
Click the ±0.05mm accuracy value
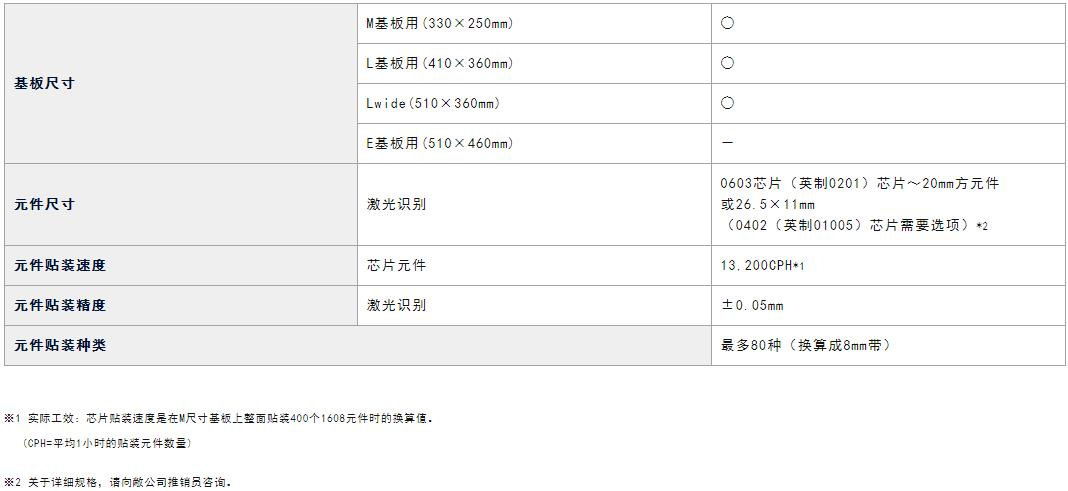point(752,305)
